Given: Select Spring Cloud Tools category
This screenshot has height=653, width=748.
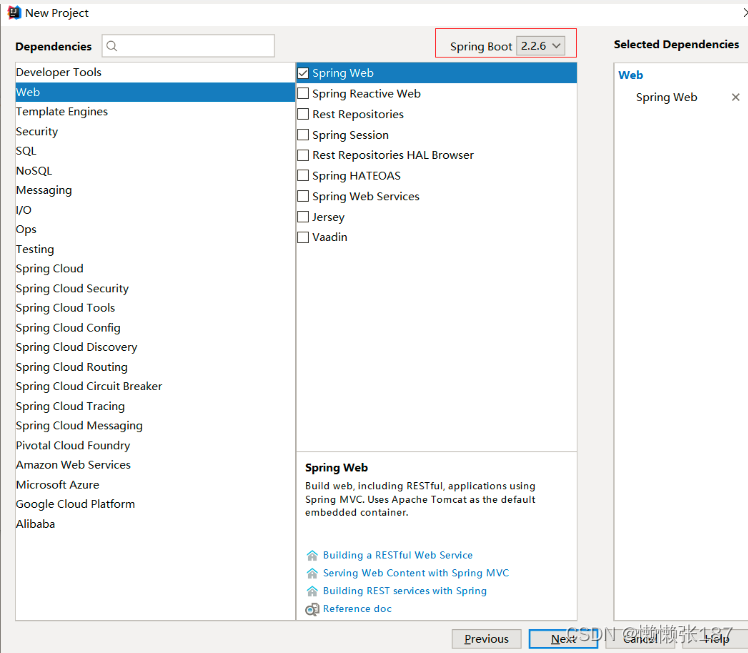Looking at the screenshot, I should click(x=155, y=308).
